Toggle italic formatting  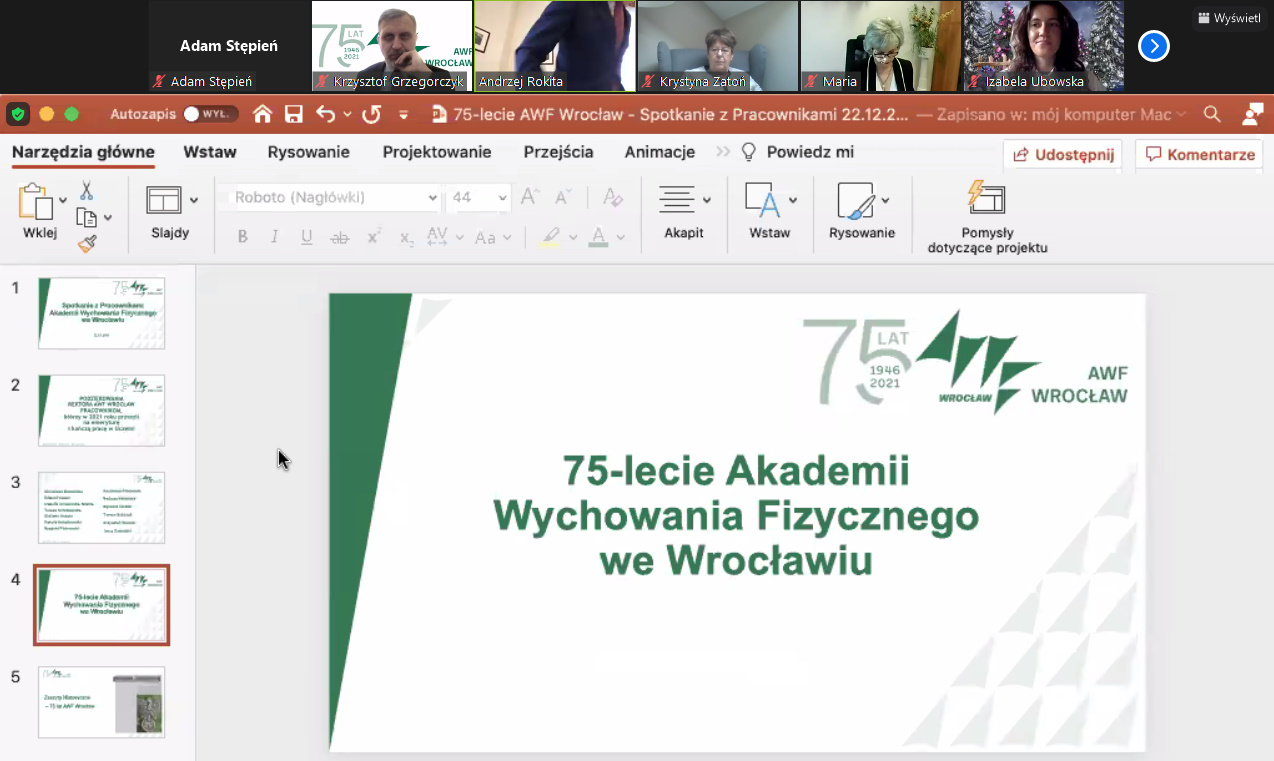274,237
